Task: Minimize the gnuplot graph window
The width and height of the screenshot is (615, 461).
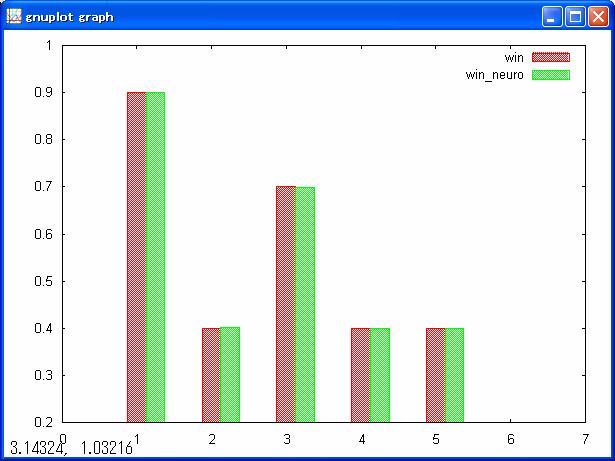Action: click(553, 16)
